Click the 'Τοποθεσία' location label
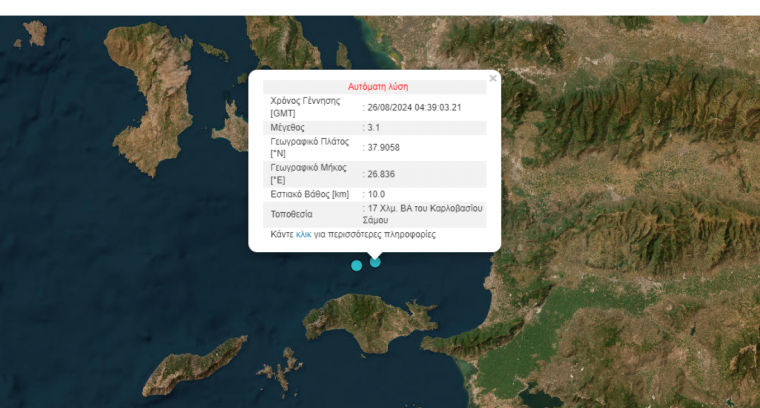The width and height of the screenshot is (760, 408). coord(292,214)
